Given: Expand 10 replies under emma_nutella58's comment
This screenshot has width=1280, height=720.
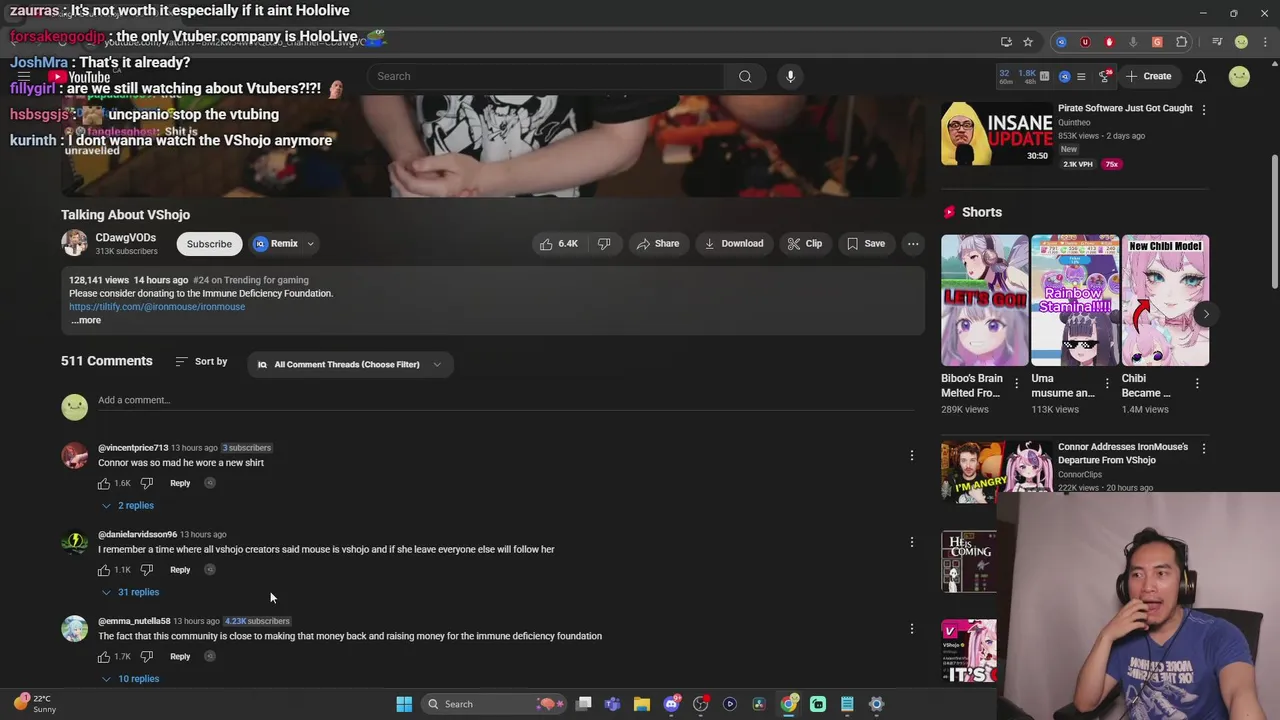Looking at the screenshot, I should click(130, 679).
